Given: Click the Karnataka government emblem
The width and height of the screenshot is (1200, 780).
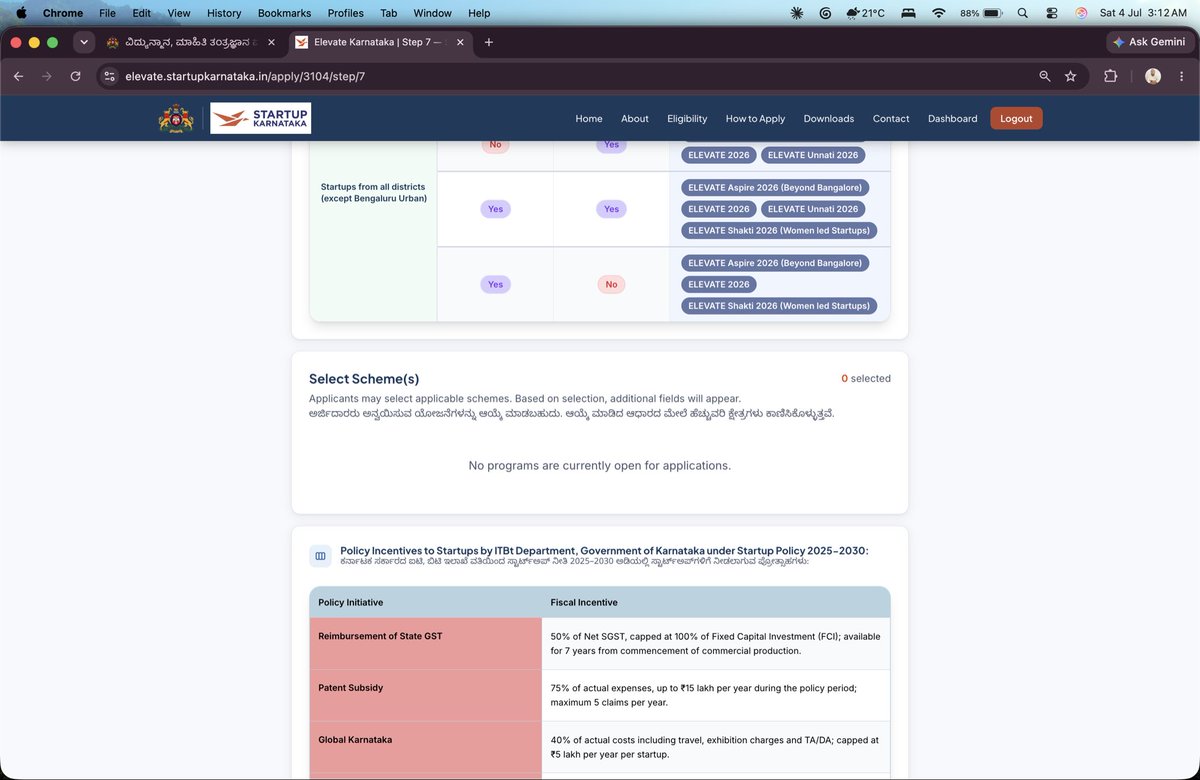Looking at the screenshot, I should 177,118.
